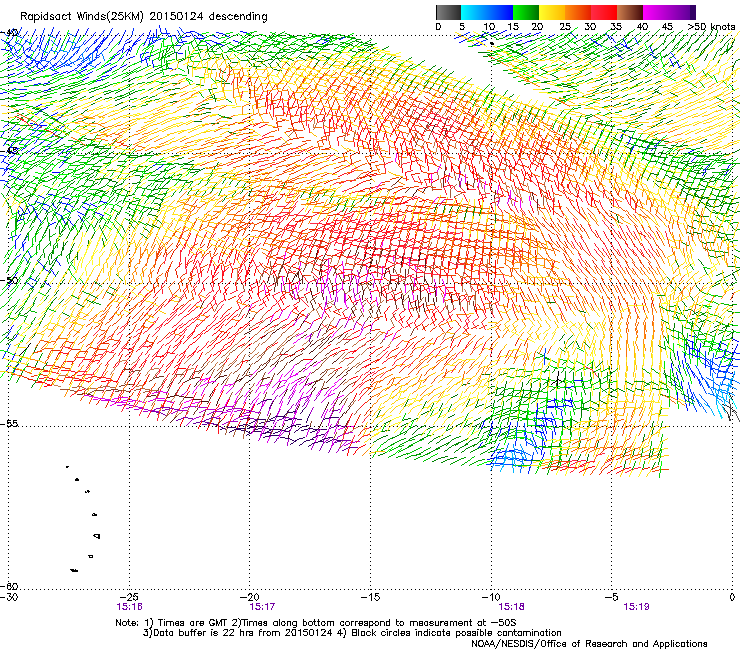Click the orange 25-30 knots legend segment

click(578, 12)
